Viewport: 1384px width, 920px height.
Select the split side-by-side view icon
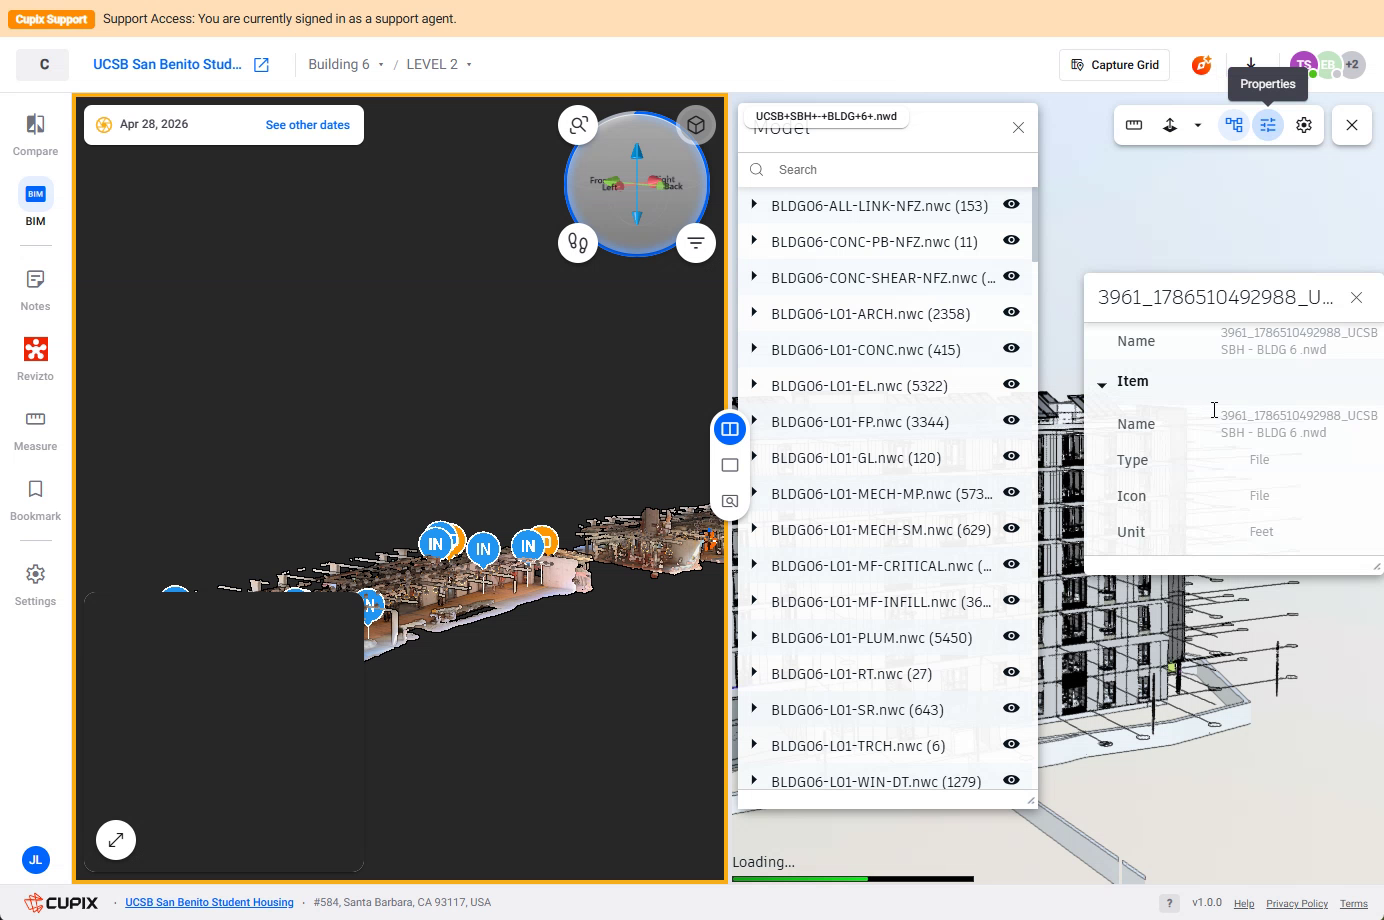(x=730, y=429)
